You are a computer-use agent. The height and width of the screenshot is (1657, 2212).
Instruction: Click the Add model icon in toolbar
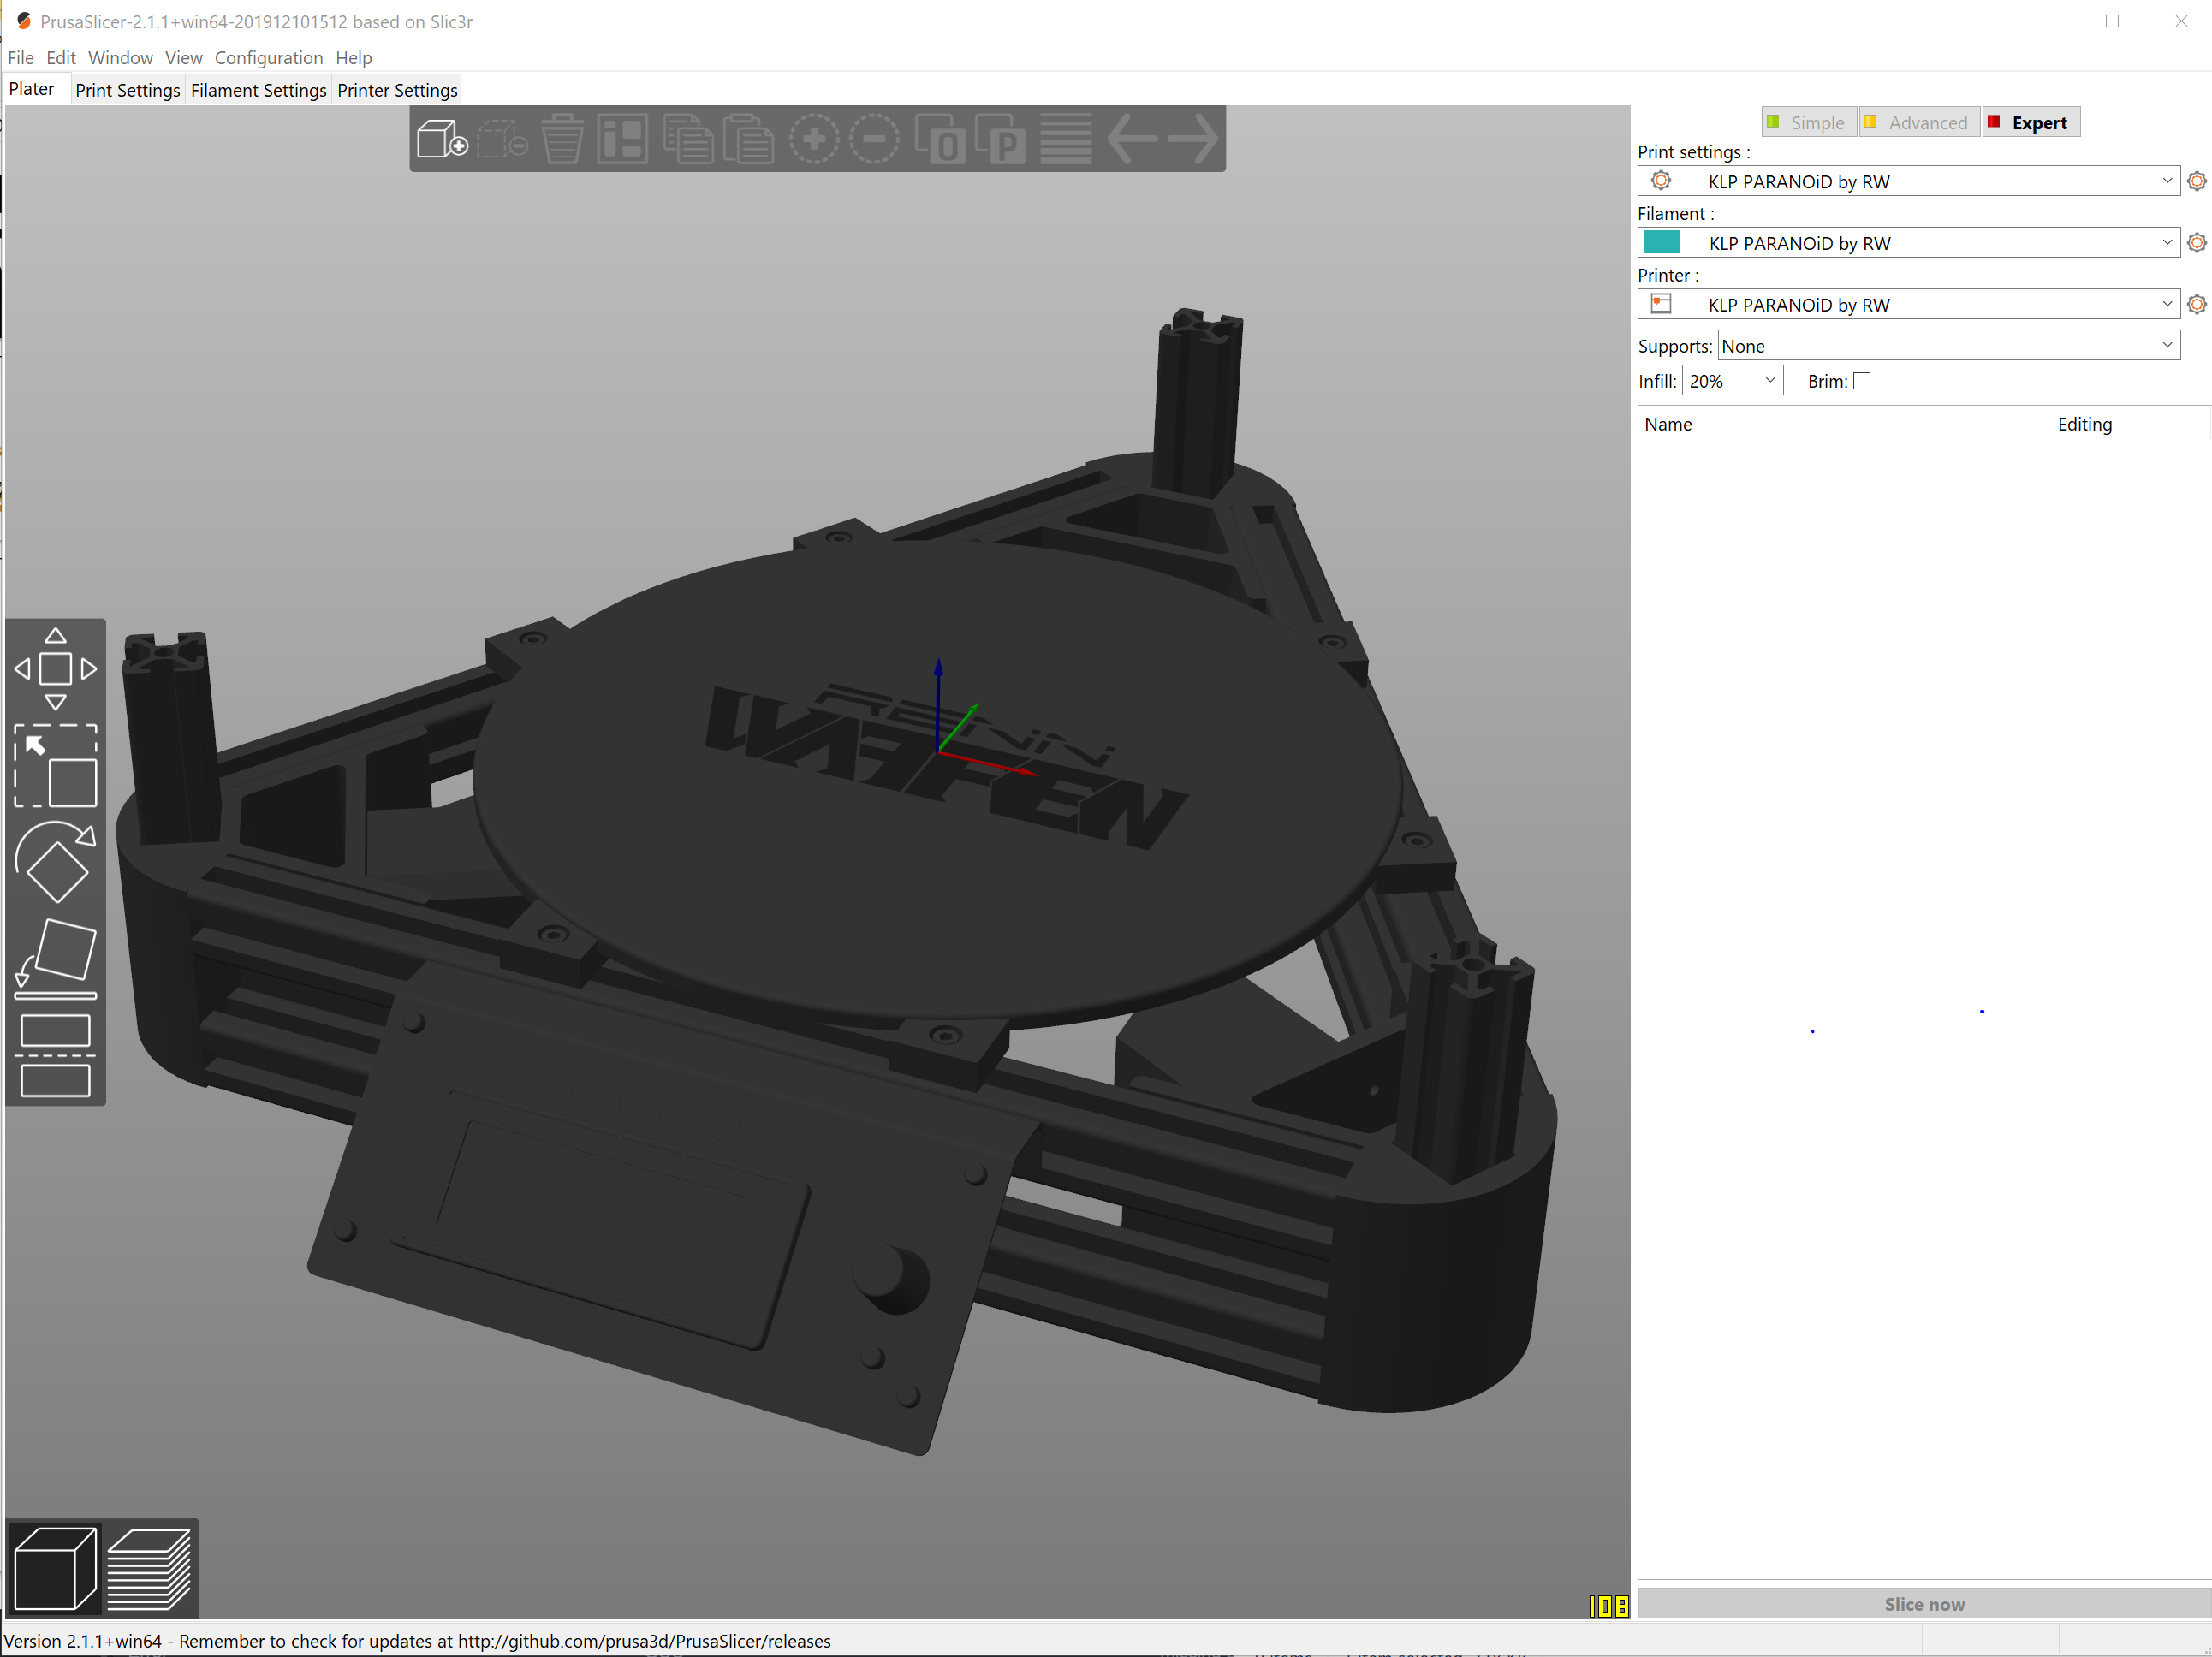442,139
